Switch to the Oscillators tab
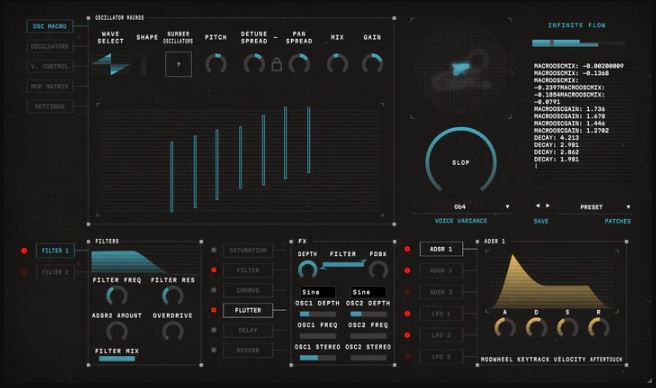Image resolution: width=656 pixels, height=388 pixels. point(50,46)
